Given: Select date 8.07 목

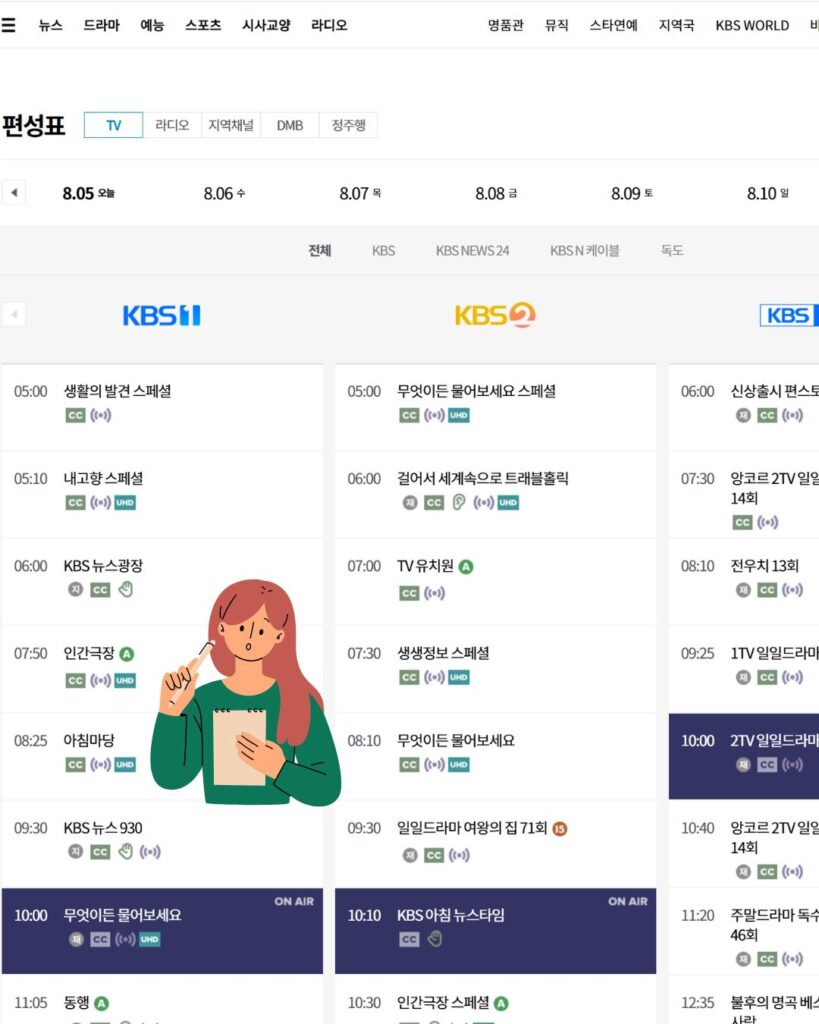Looking at the screenshot, I should 360,193.
